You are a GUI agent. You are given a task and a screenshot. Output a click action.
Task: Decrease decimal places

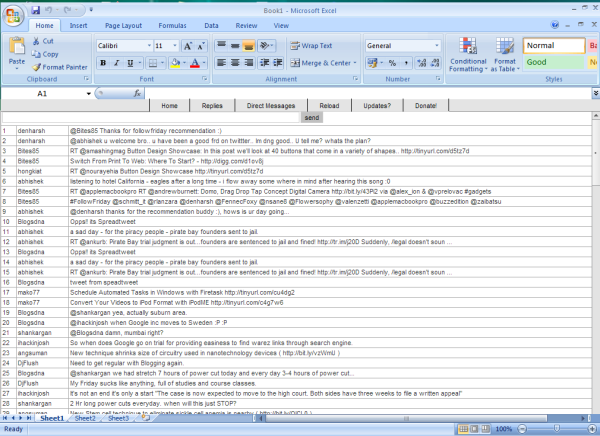click(435, 63)
